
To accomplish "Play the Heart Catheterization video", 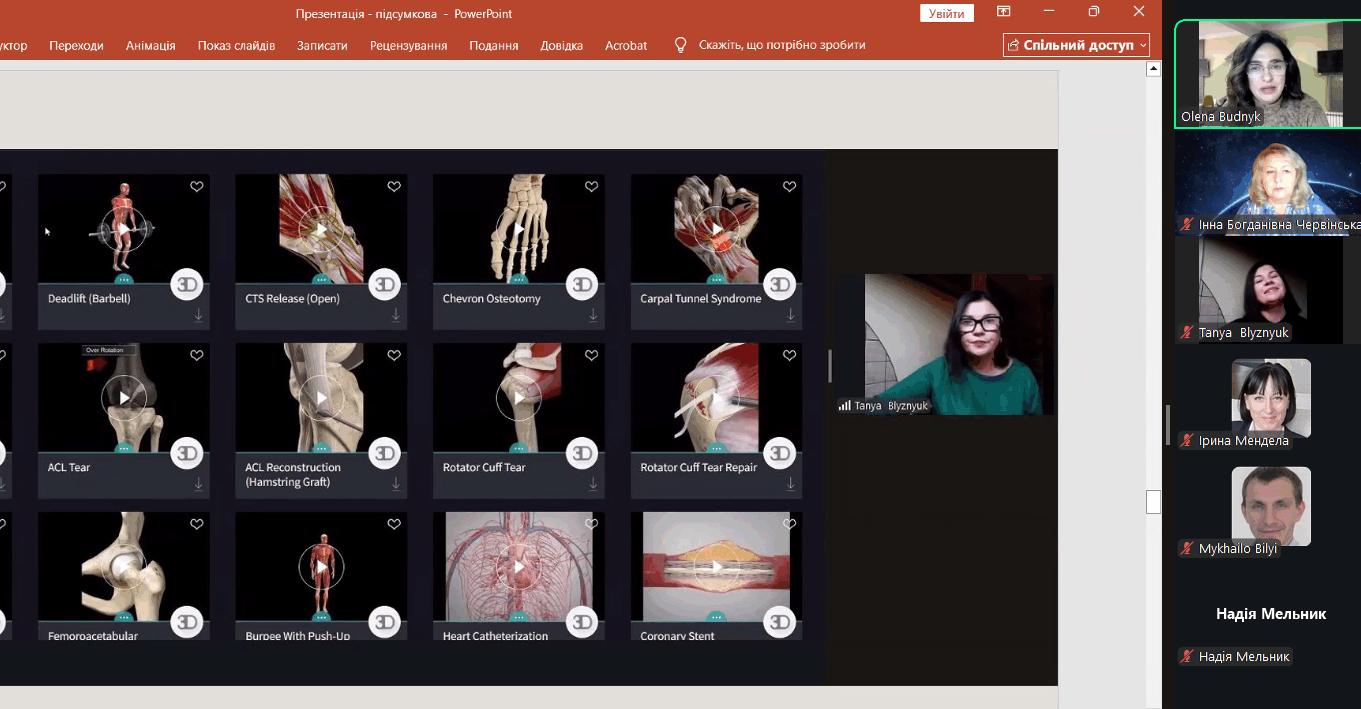I will [518, 567].
